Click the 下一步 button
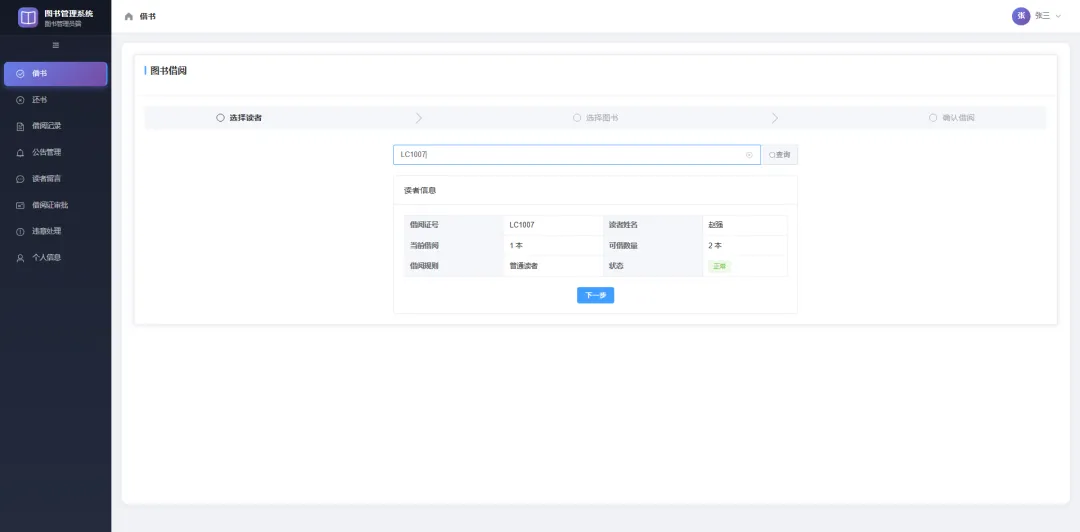The height and width of the screenshot is (532, 1080). (x=595, y=295)
